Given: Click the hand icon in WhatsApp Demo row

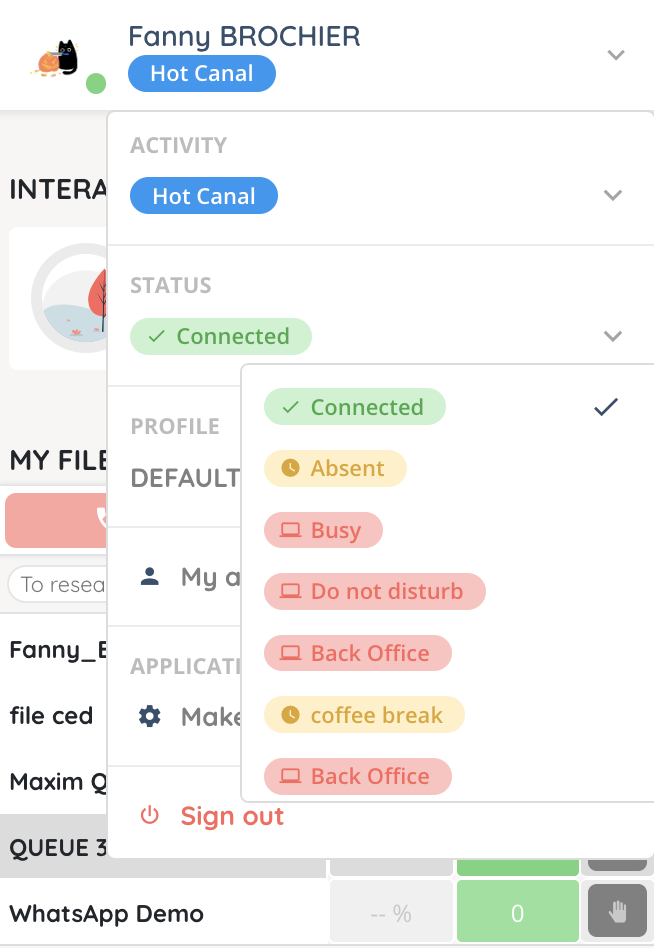Looking at the screenshot, I should 617,912.
